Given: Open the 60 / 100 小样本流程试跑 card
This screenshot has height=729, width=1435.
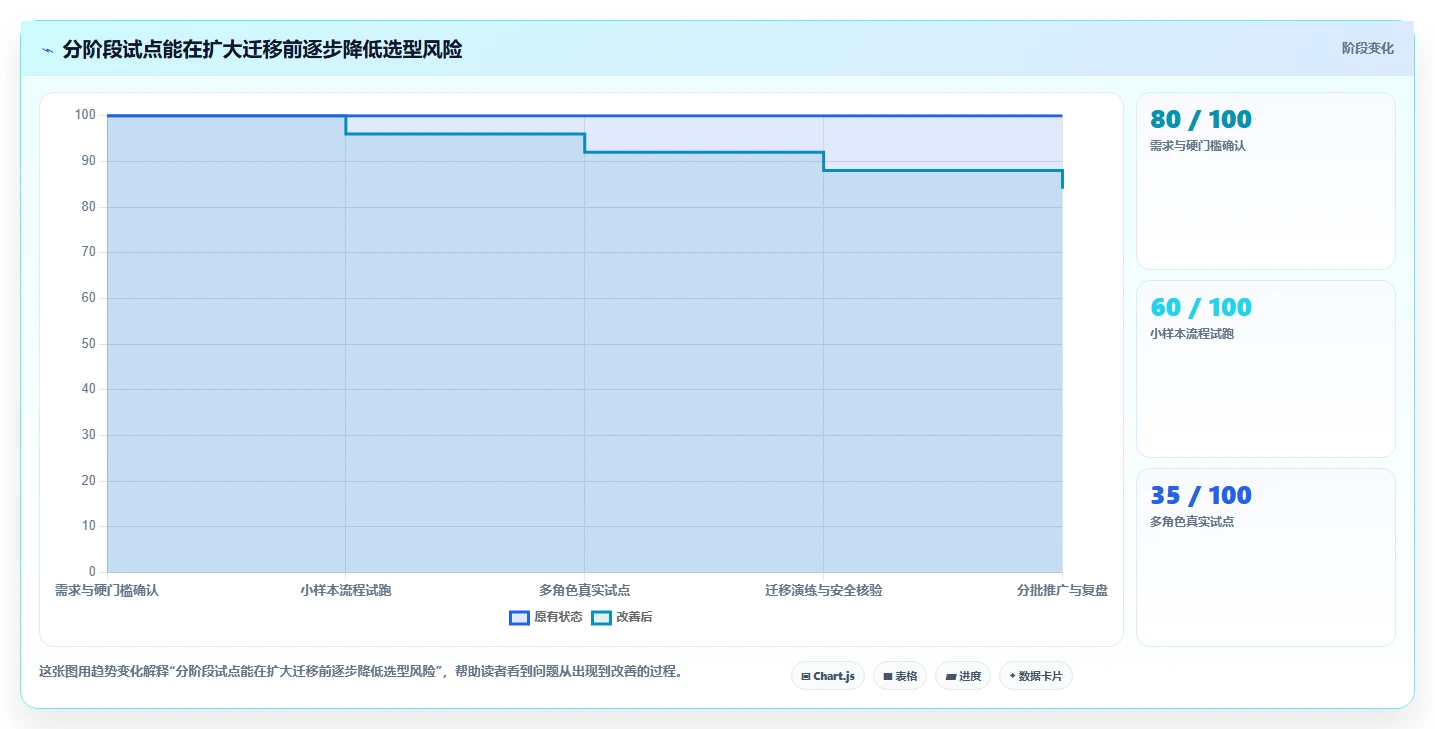Looking at the screenshot, I should 1265,369.
